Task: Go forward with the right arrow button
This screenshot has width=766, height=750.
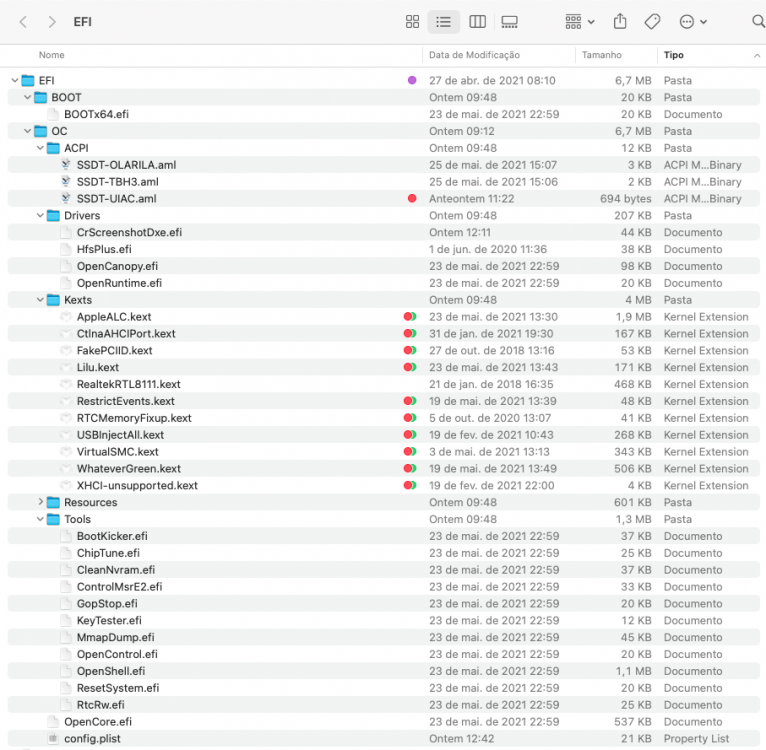Action: click(x=52, y=21)
